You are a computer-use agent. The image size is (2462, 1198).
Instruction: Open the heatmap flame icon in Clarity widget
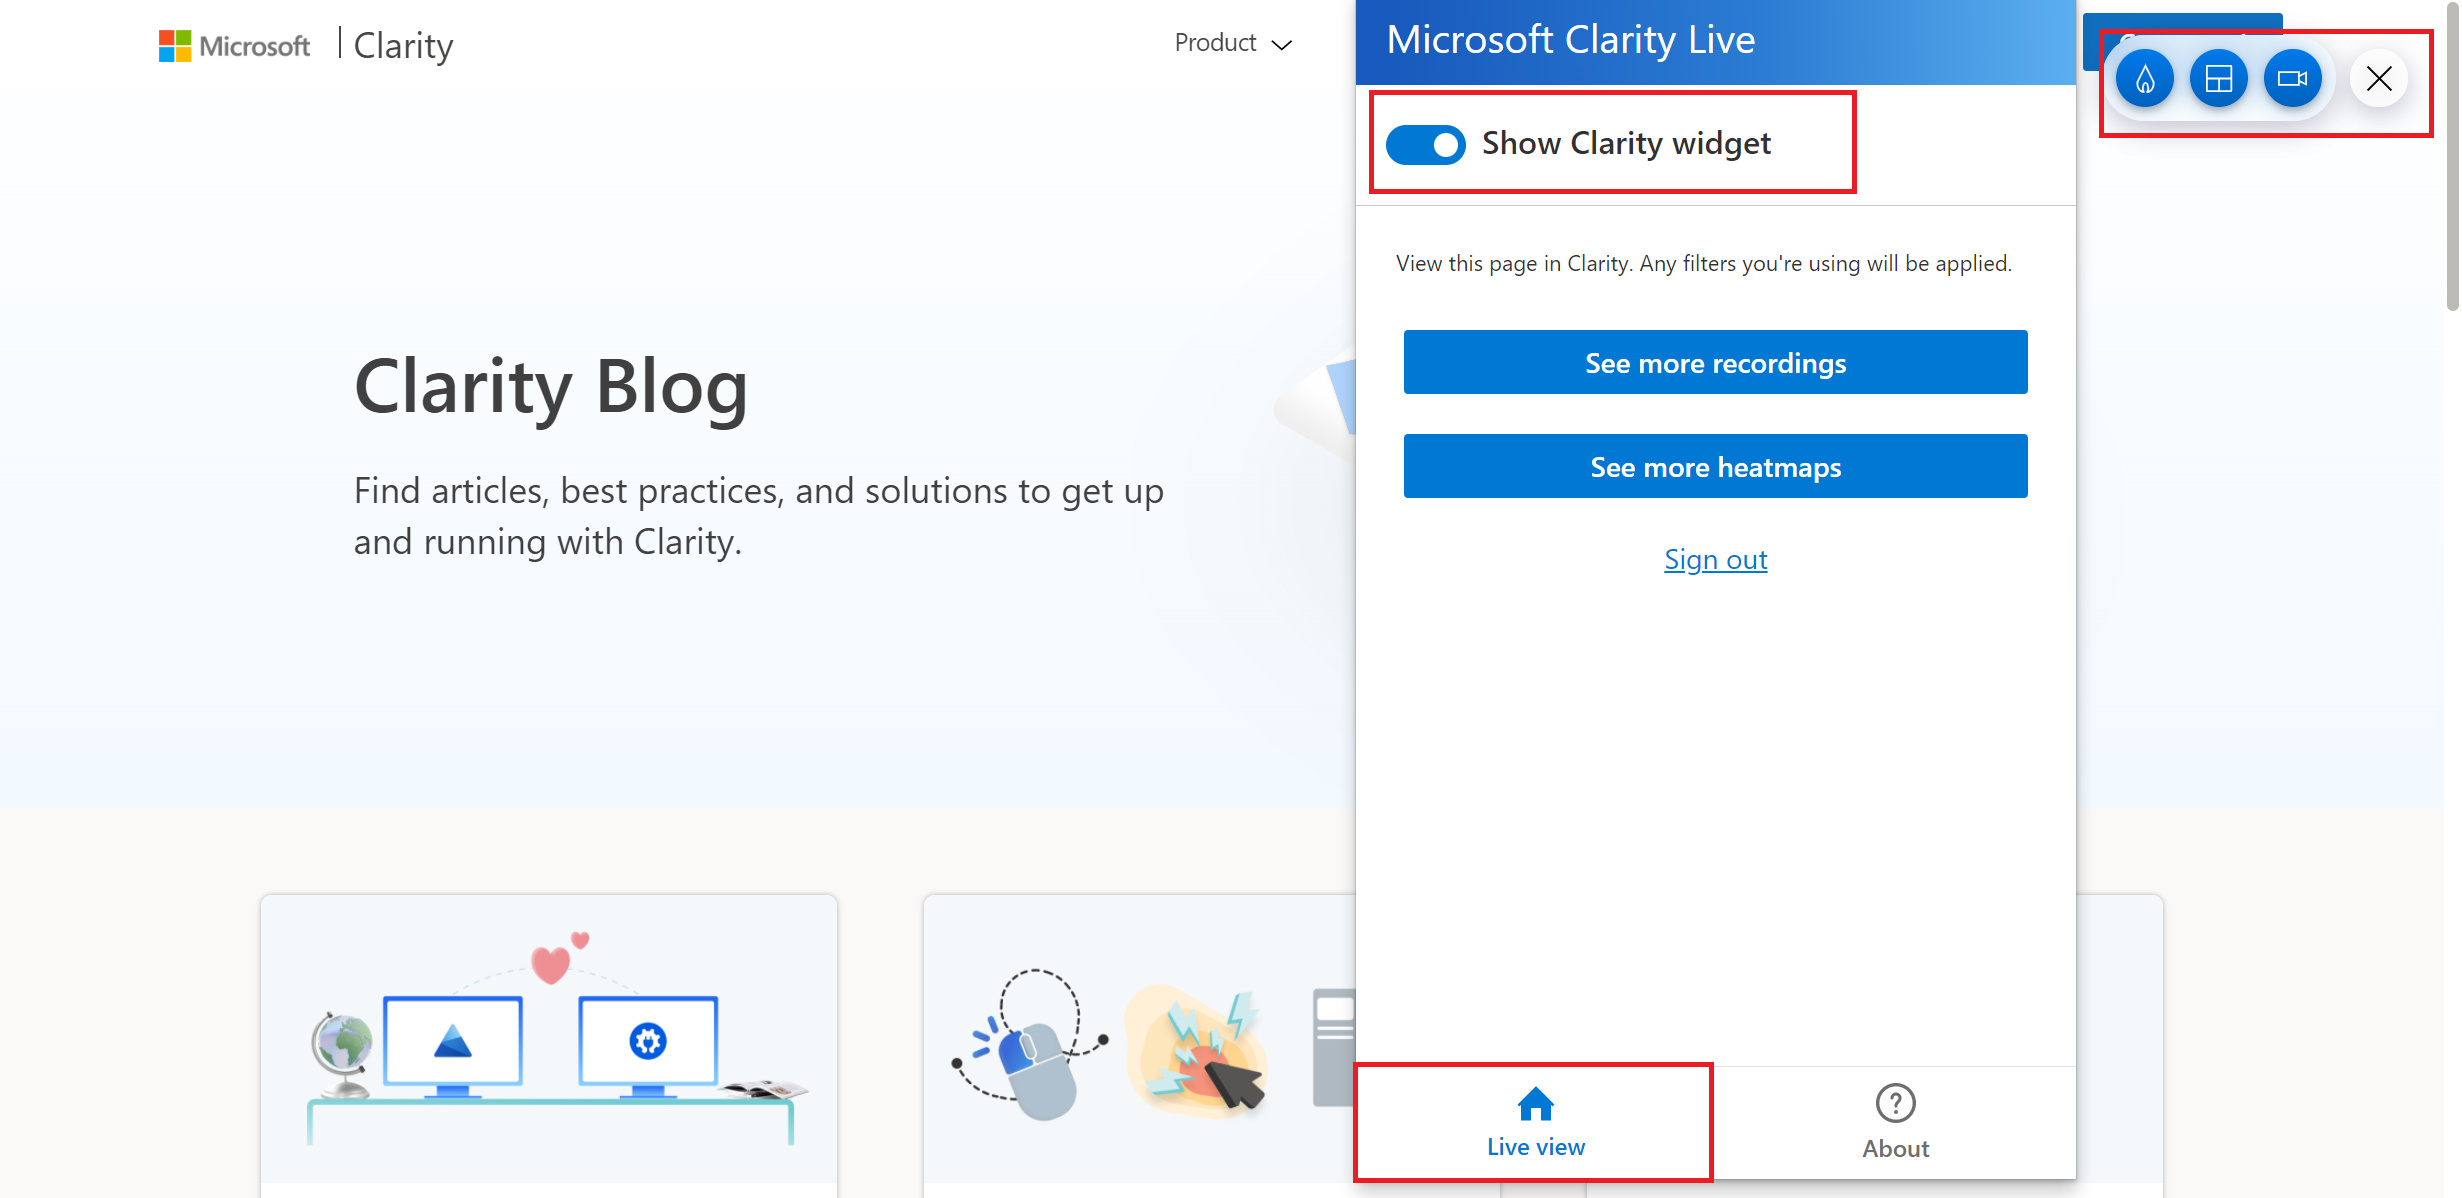point(2145,79)
